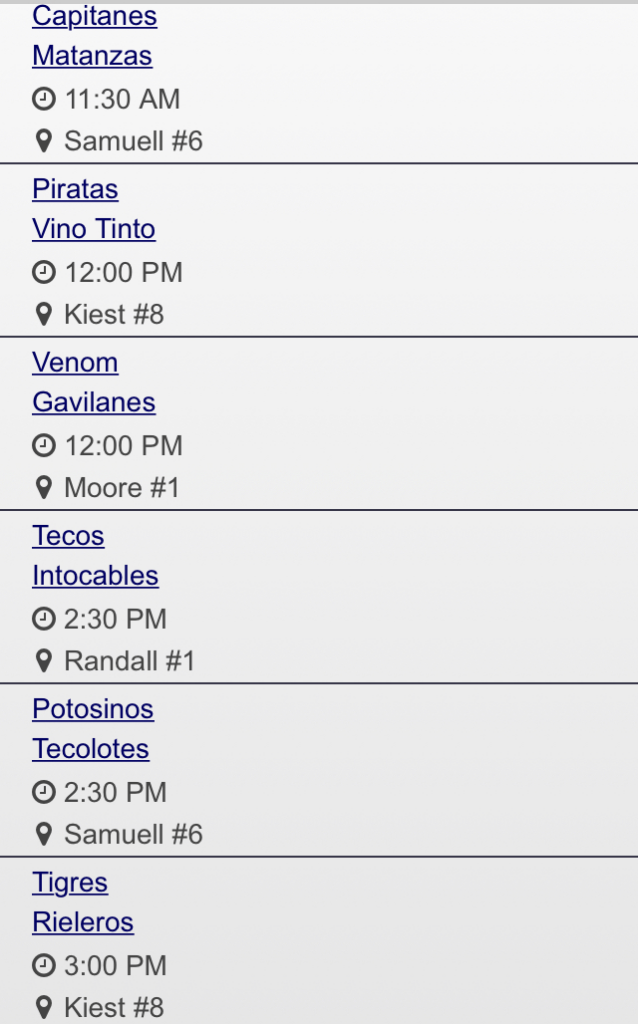
Task: Click the location pin in the Potosinos game
Action: (x=43, y=834)
